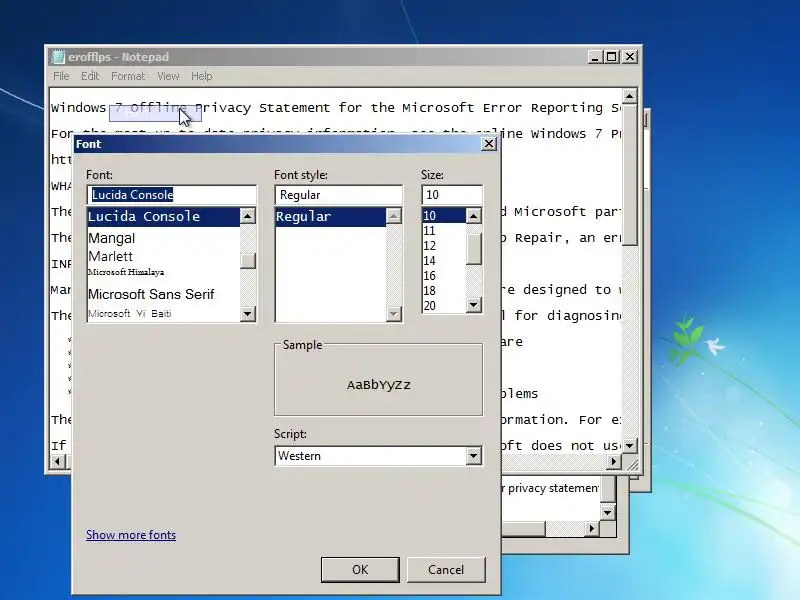Click the font list scrollbar thumb
800x600 pixels.
[248, 261]
